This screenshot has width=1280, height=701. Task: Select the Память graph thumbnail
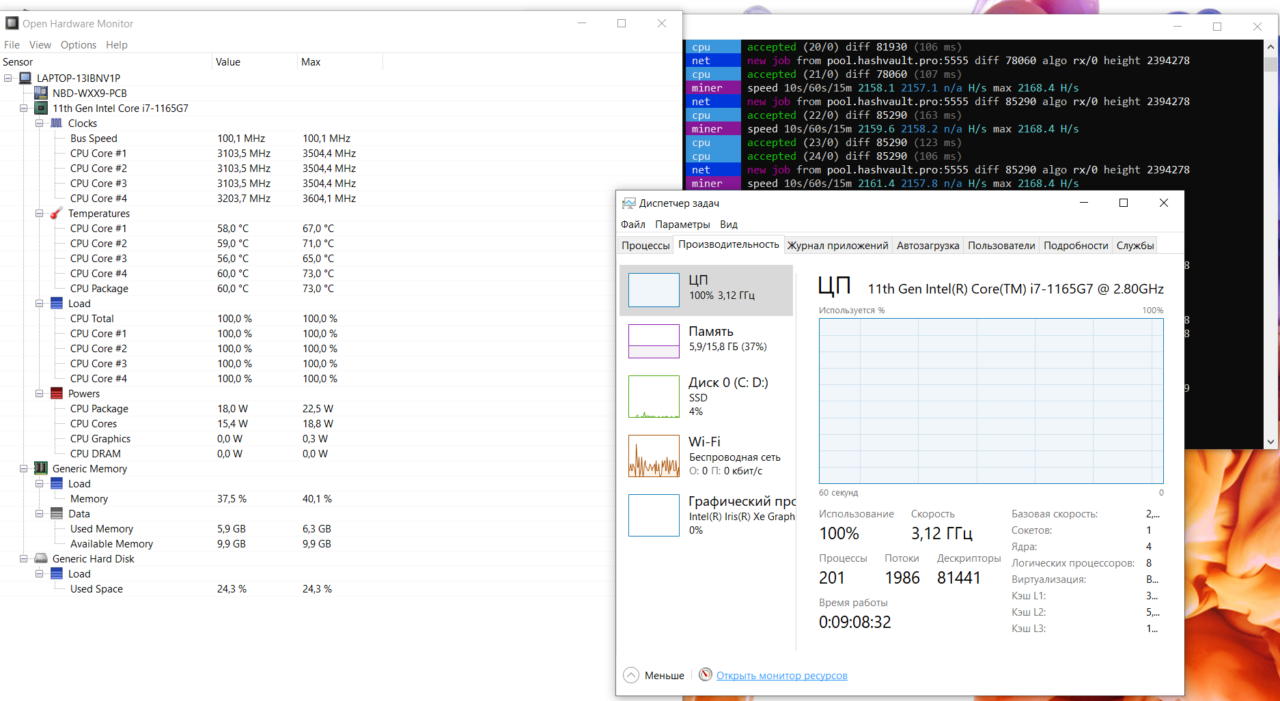pos(653,341)
